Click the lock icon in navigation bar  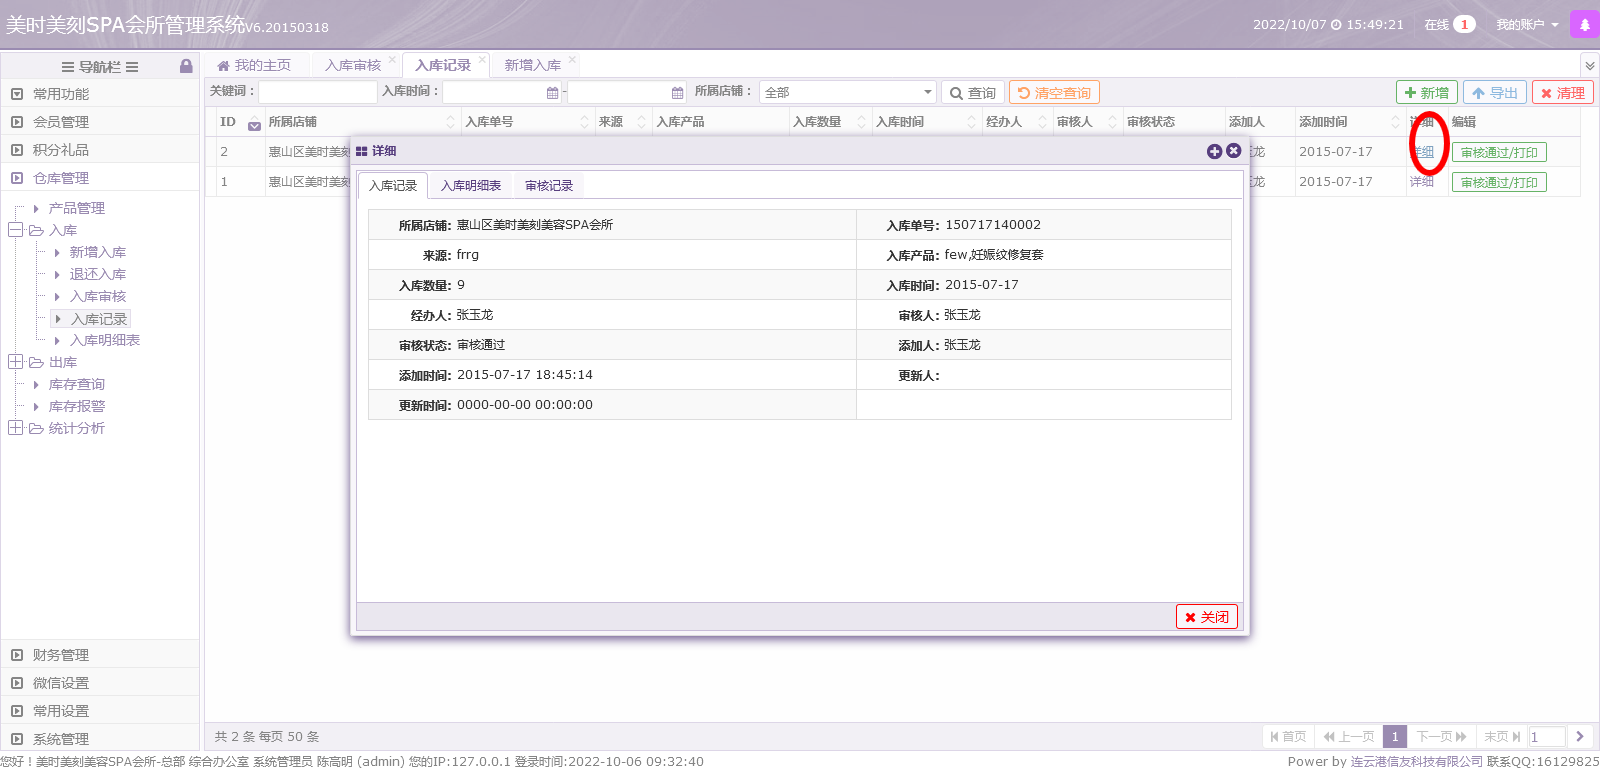tap(186, 66)
